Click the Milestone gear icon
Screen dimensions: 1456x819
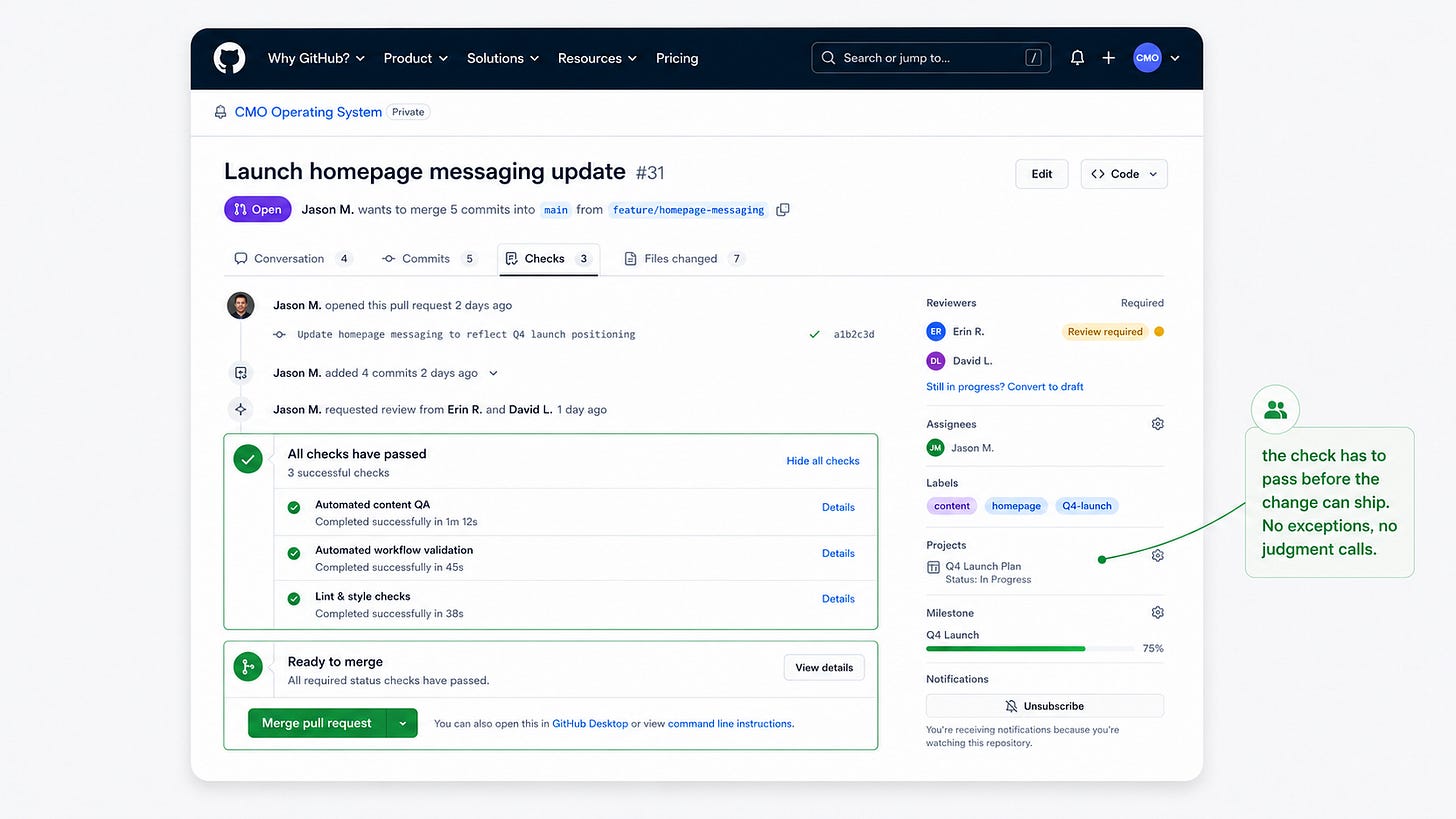[1157, 612]
